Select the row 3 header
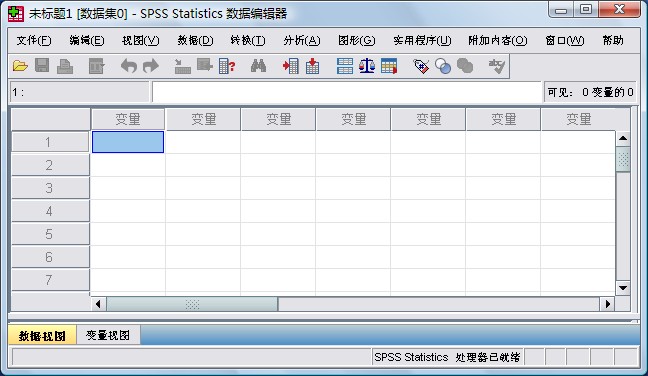 pyautogui.click(x=50, y=188)
